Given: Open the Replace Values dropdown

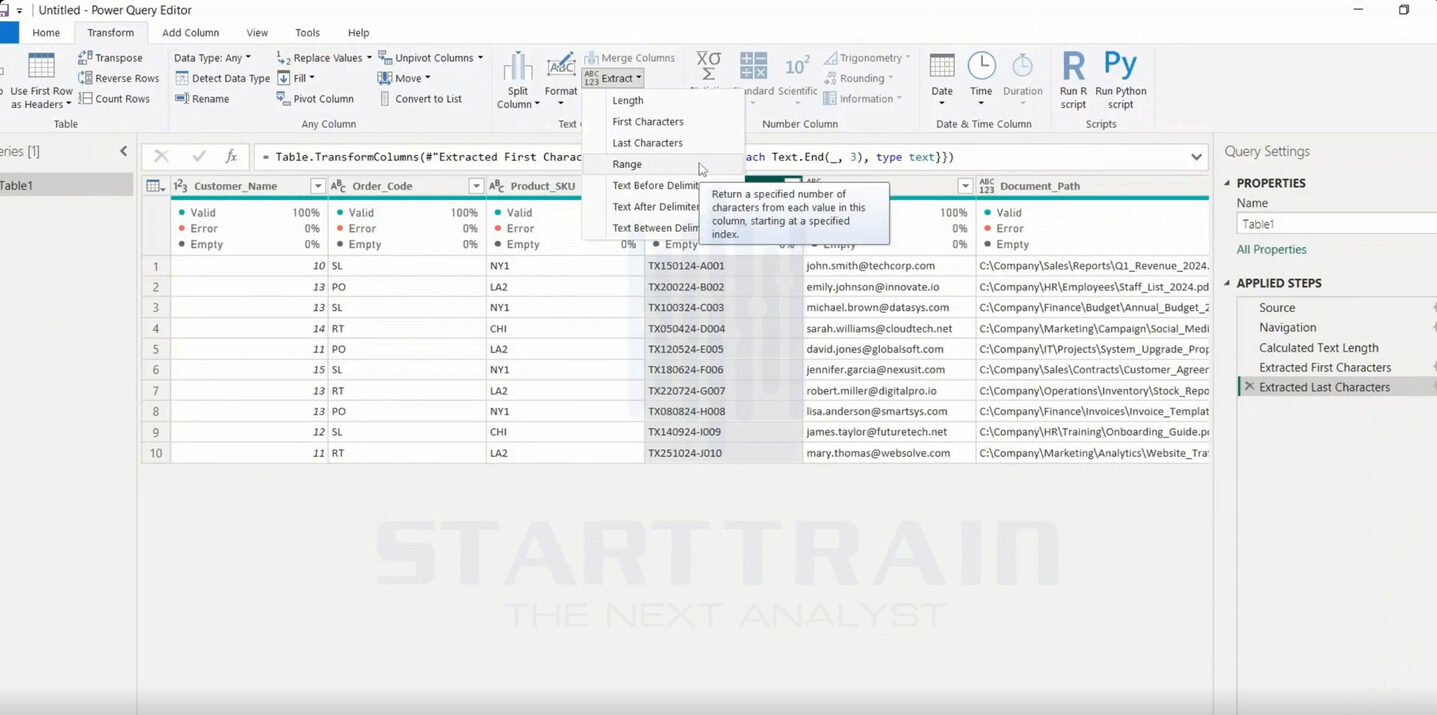Looking at the screenshot, I should point(324,58).
